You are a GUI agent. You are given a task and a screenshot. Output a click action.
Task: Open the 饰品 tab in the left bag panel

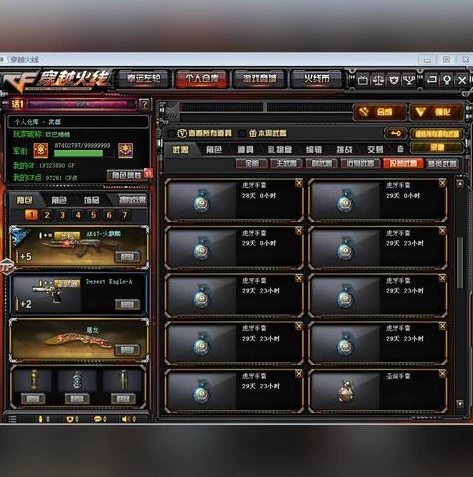click(x=92, y=200)
